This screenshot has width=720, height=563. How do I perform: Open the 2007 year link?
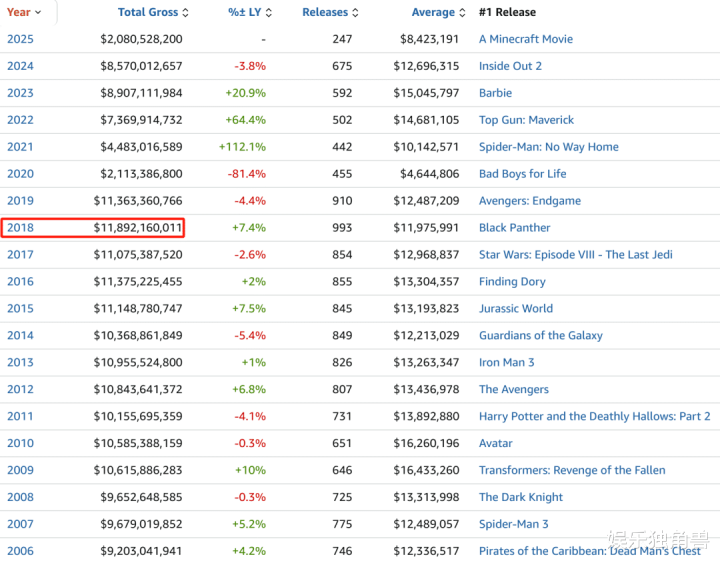20,524
